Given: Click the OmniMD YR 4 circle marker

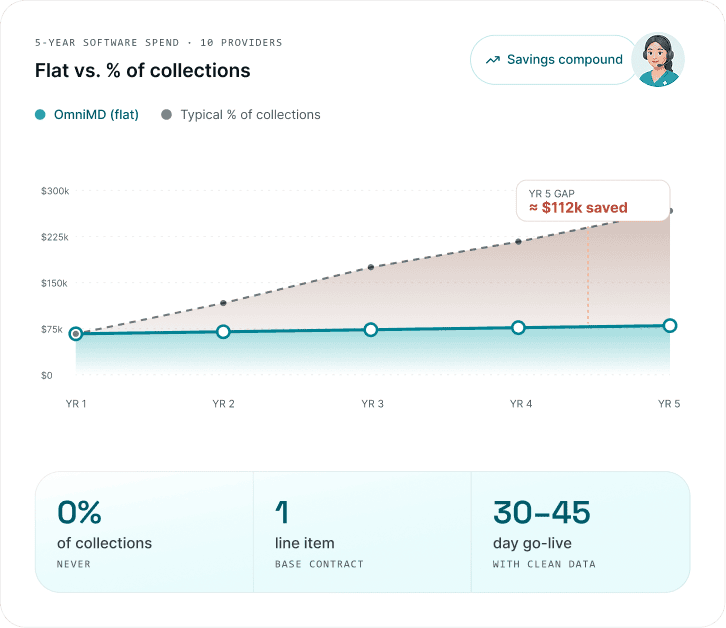Looking at the screenshot, I should (518, 327).
